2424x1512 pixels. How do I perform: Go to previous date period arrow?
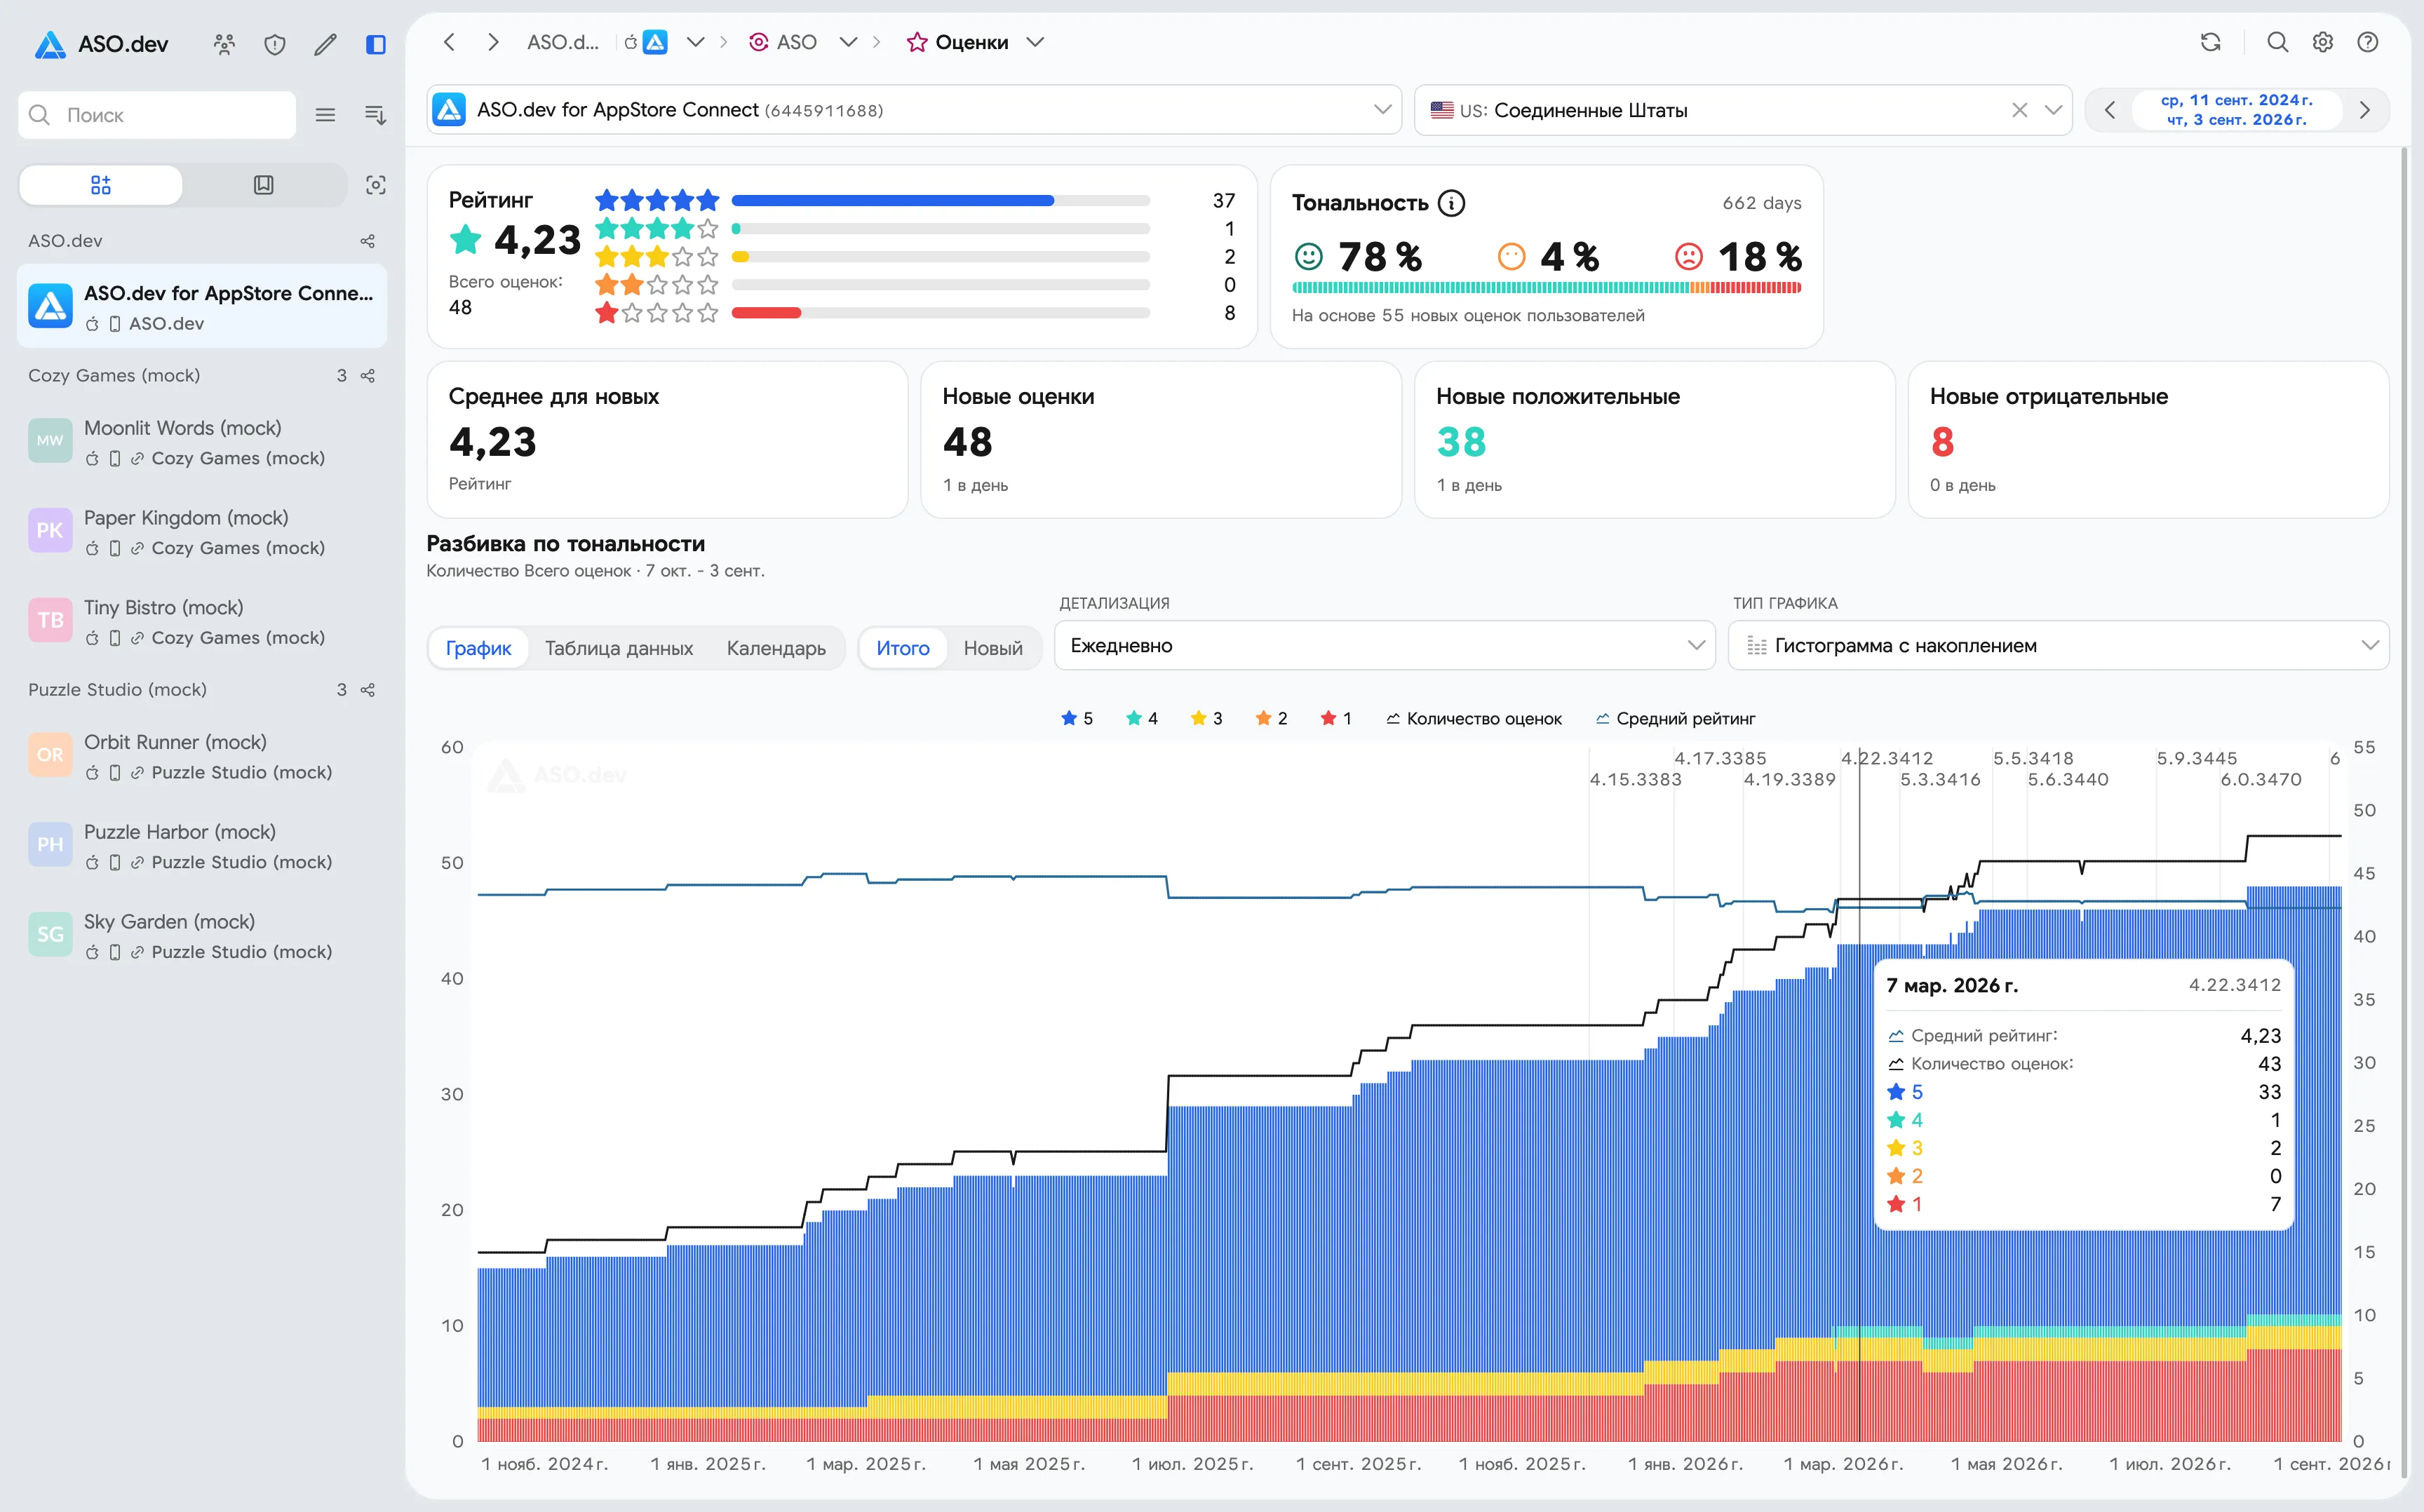(x=2110, y=110)
